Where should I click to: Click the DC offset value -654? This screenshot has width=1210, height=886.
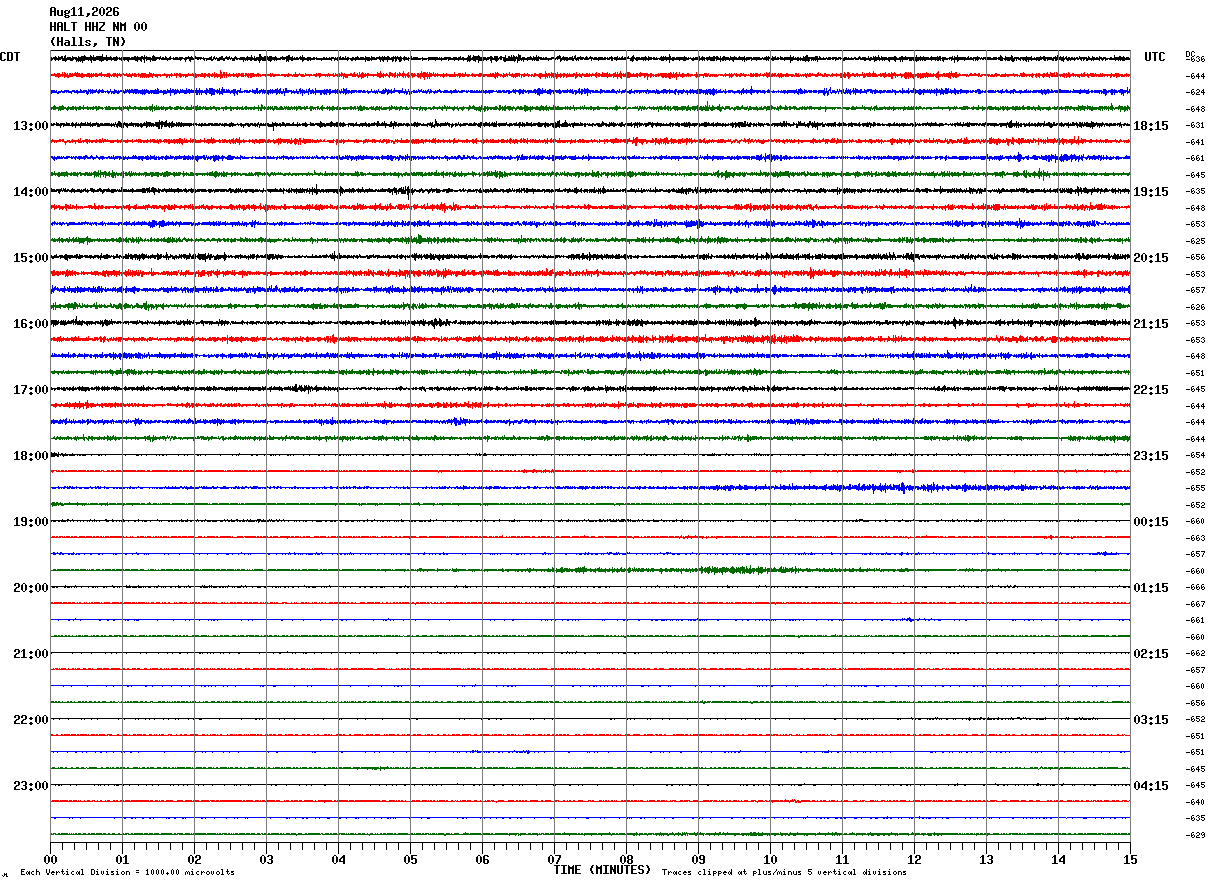click(x=1195, y=456)
